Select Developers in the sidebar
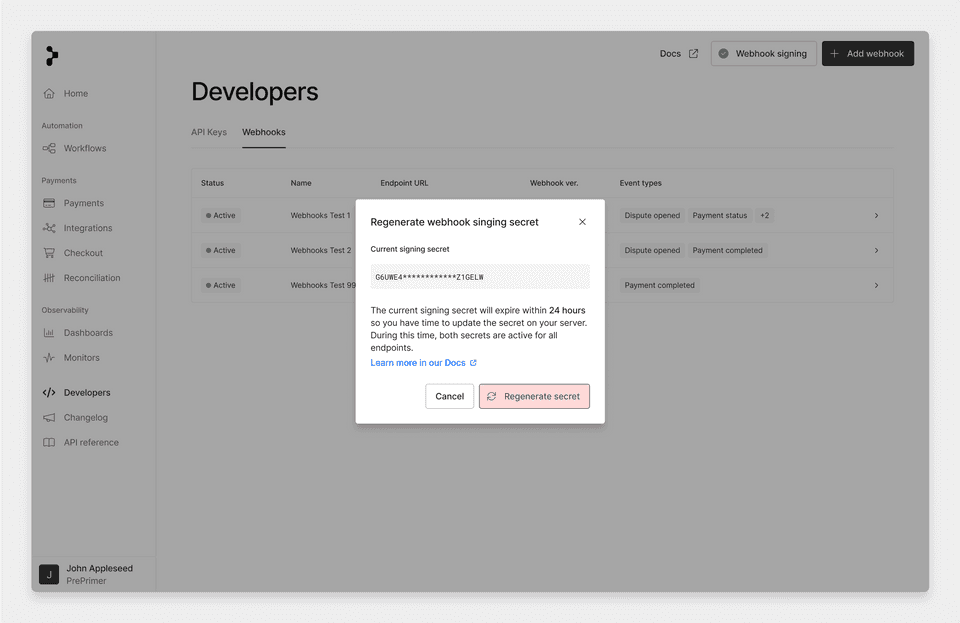 tap(87, 393)
